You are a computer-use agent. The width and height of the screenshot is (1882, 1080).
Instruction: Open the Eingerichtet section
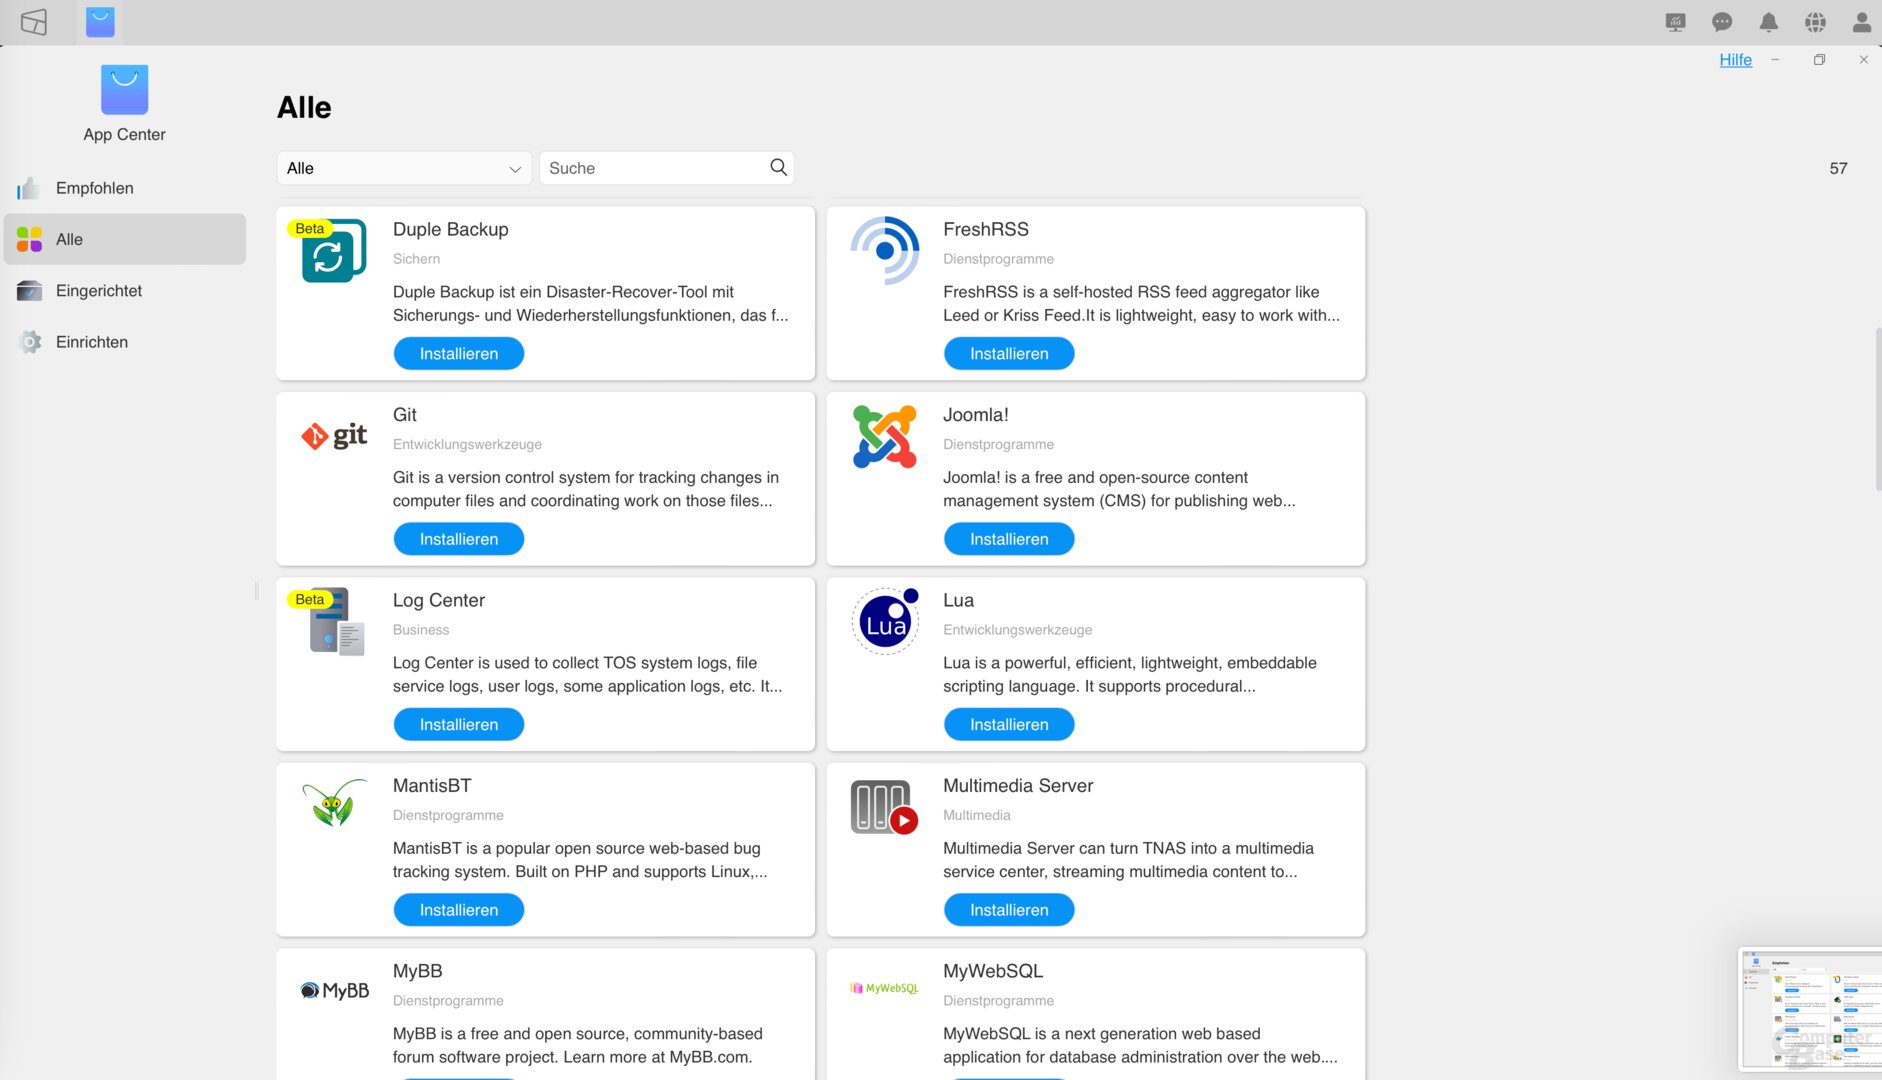pyautogui.click(x=98, y=291)
